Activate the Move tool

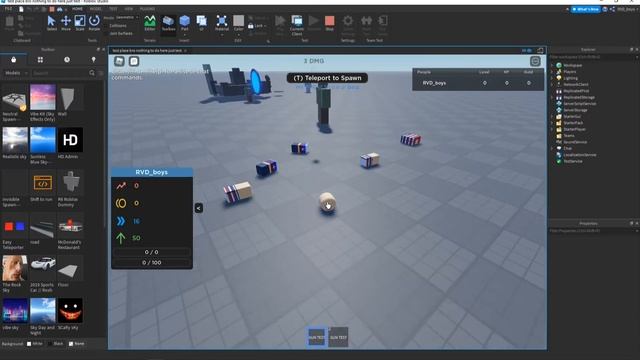tap(66, 23)
